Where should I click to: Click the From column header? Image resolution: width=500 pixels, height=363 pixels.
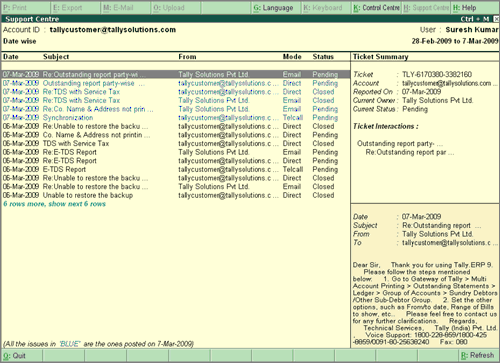pyautogui.click(x=187, y=57)
